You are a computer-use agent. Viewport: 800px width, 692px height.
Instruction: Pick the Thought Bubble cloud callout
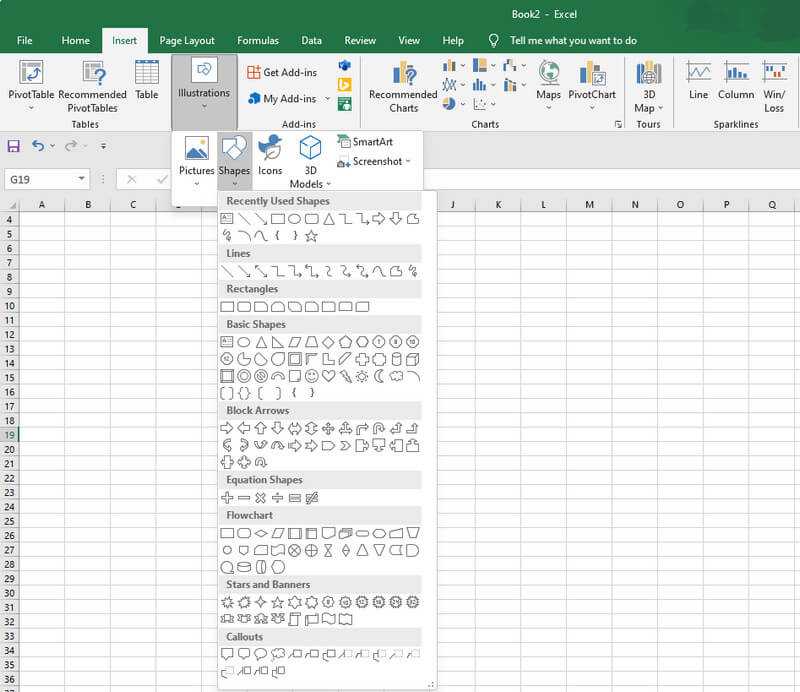point(278,654)
